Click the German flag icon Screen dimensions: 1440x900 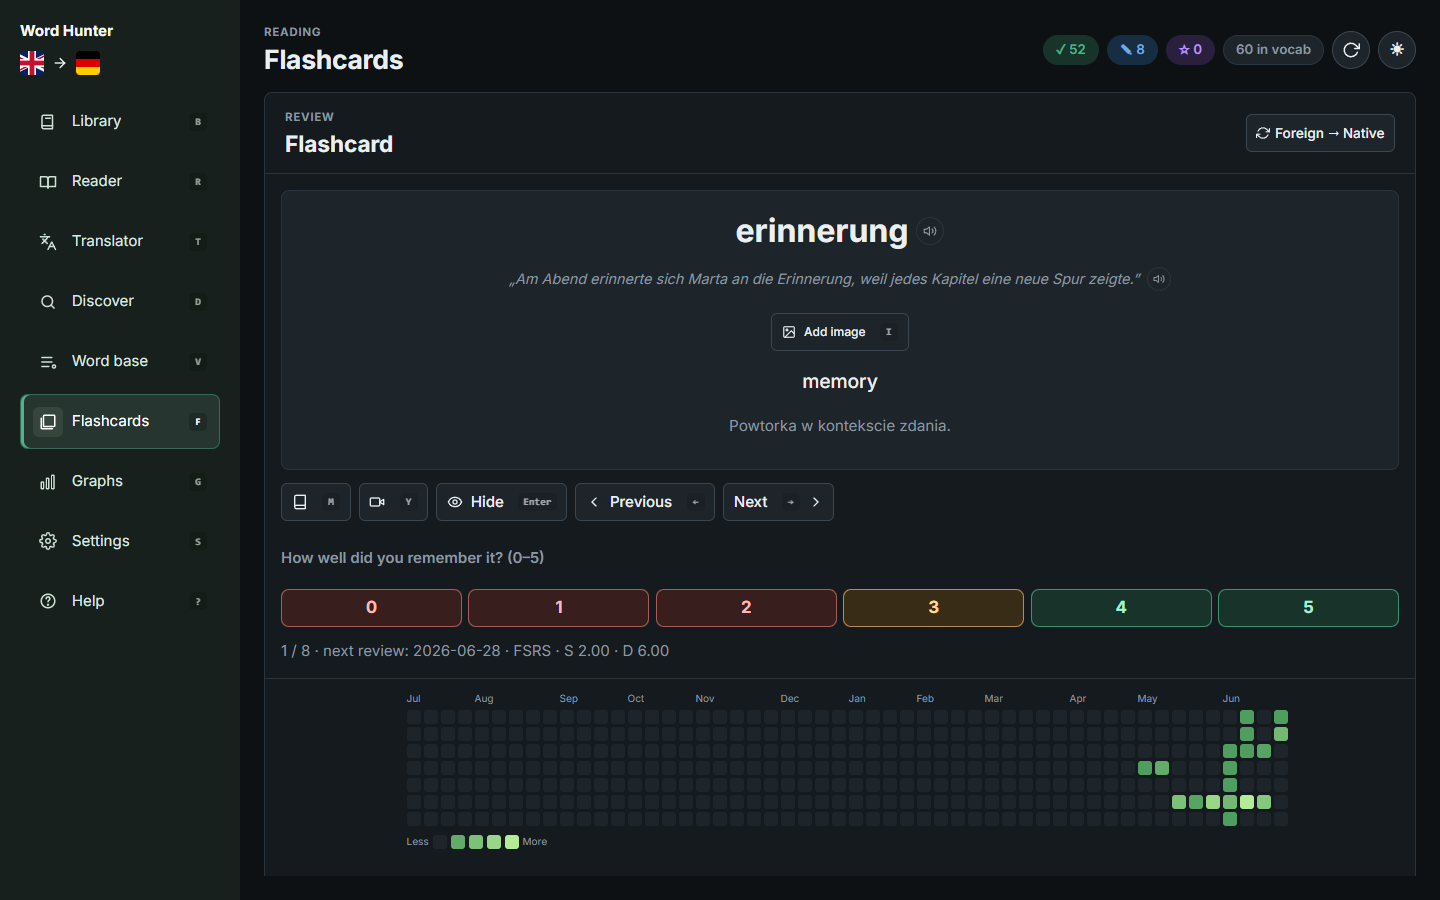click(x=88, y=63)
